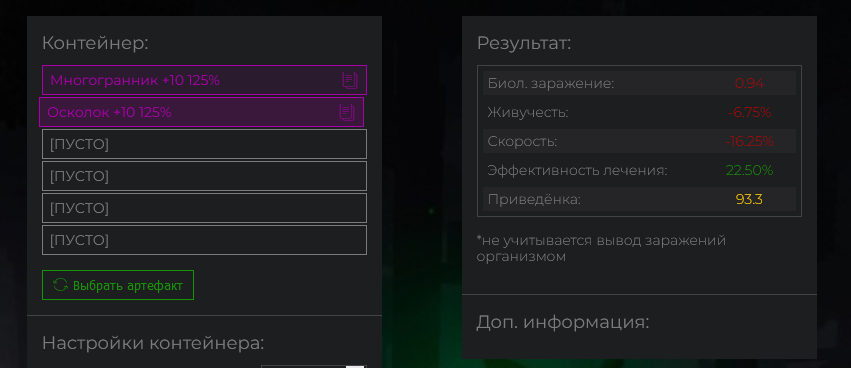Click the copy icon on Осколок slot
The image size is (851, 368).
347,112
